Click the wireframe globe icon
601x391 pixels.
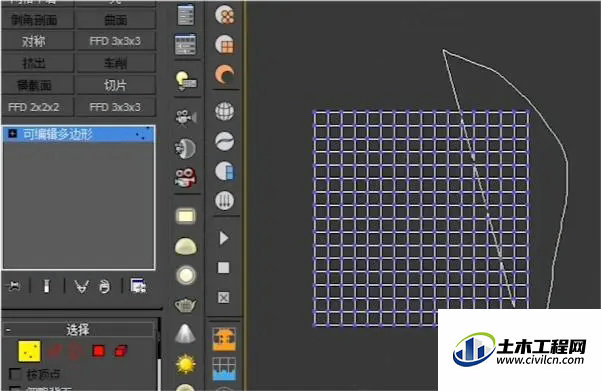pos(225,112)
